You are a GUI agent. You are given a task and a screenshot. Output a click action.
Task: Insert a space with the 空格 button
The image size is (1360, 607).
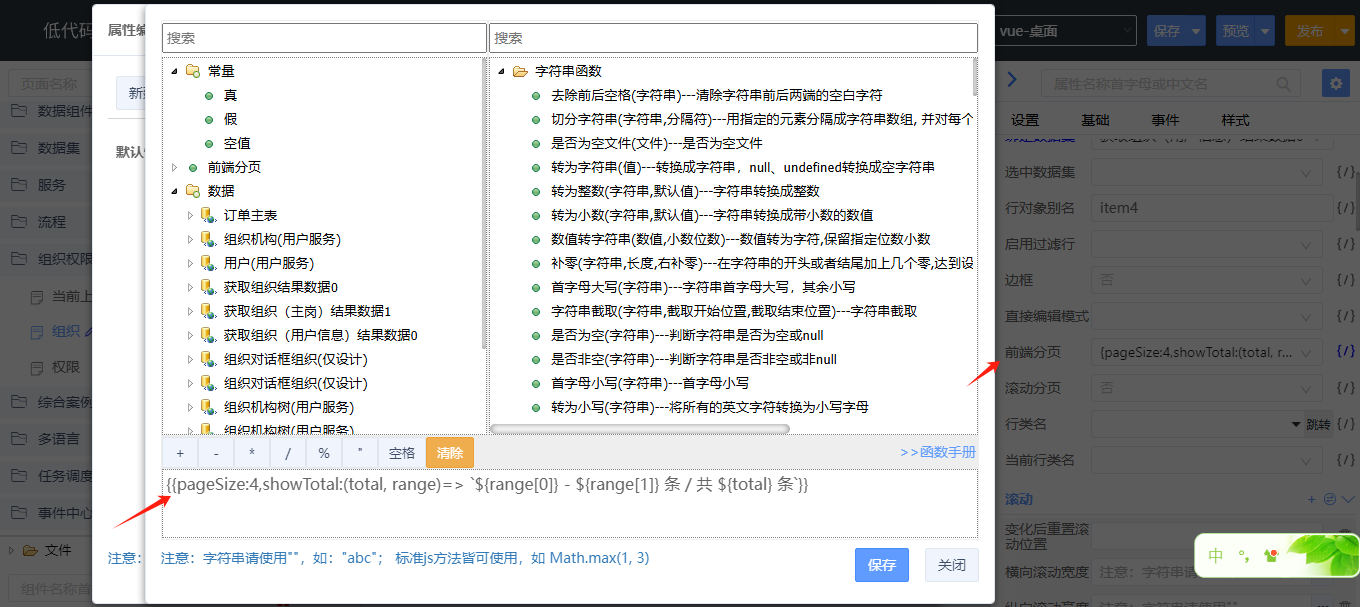402,452
